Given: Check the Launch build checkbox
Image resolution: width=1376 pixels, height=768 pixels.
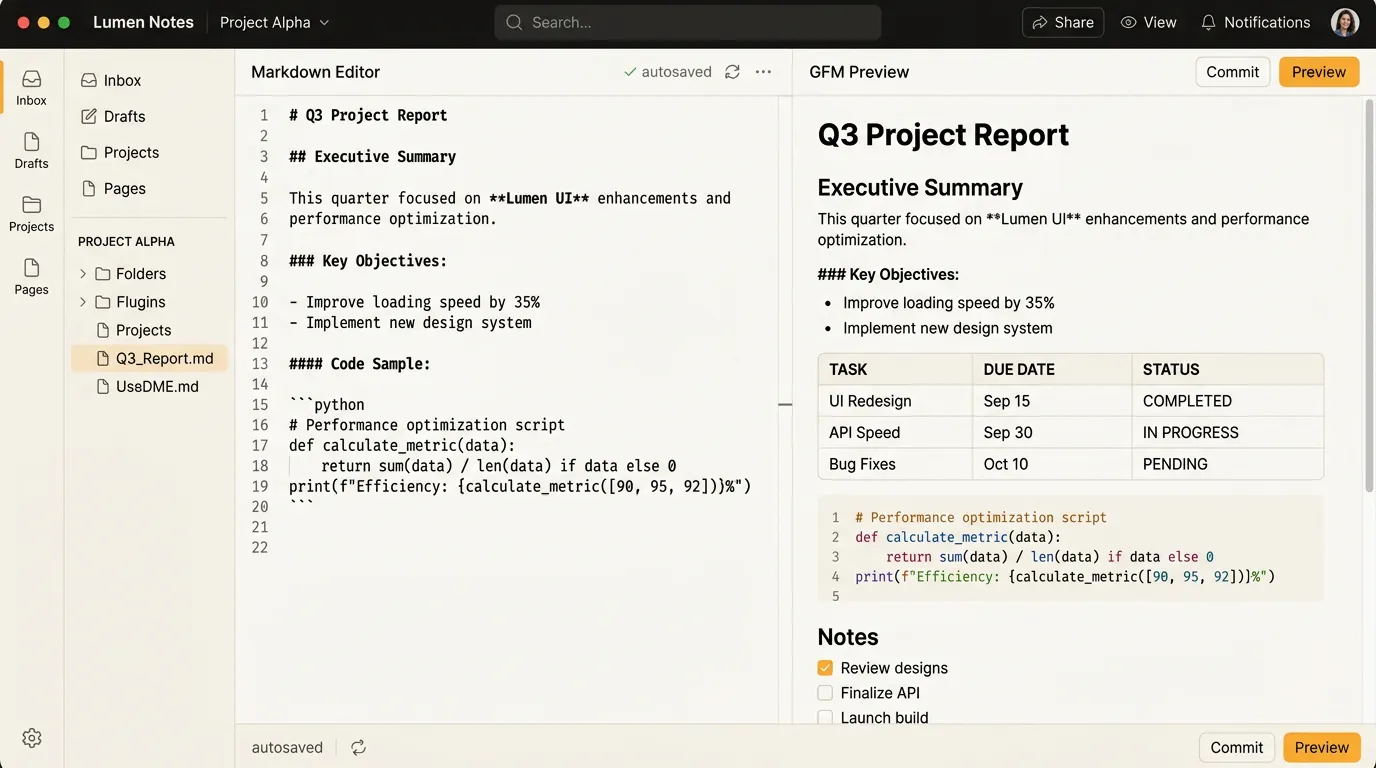Looking at the screenshot, I should point(825,718).
